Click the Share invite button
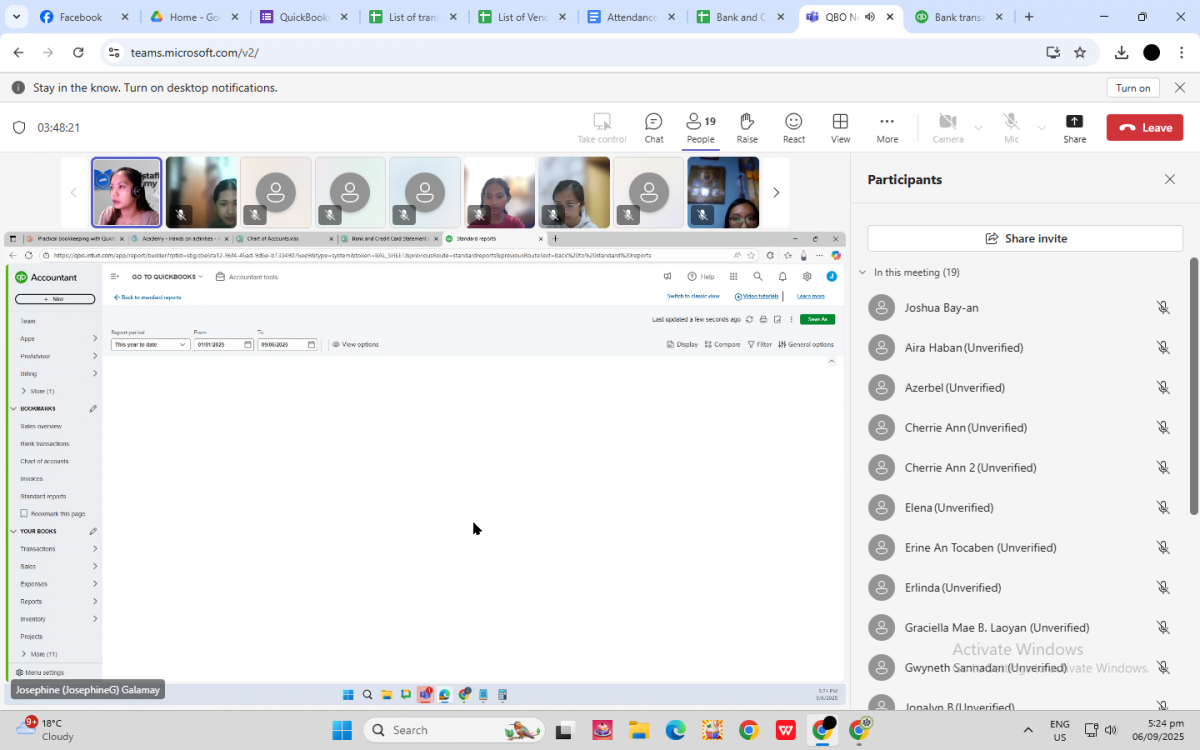This screenshot has width=1200, height=750. click(x=1025, y=238)
